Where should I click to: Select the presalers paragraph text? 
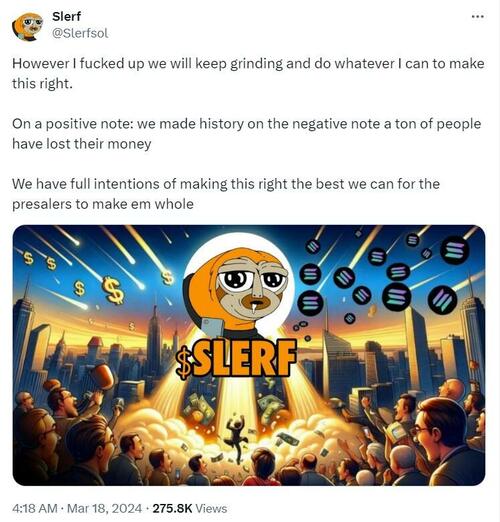point(226,194)
